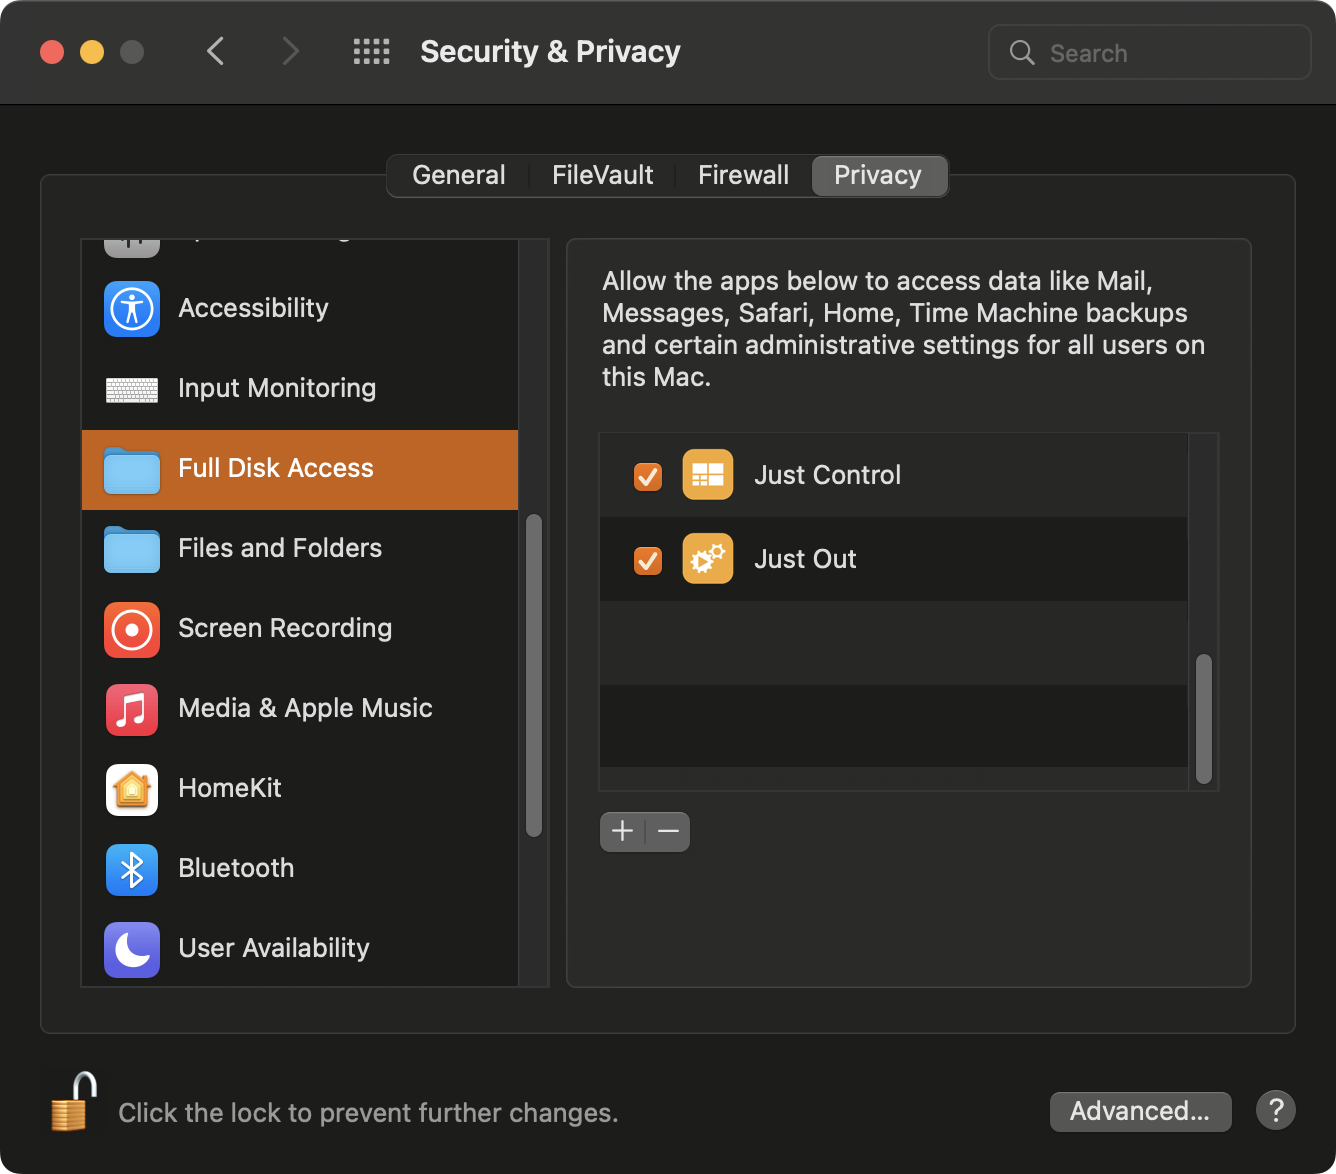This screenshot has width=1336, height=1174.
Task: Select the HomeKit label
Action: tap(230, 788)
